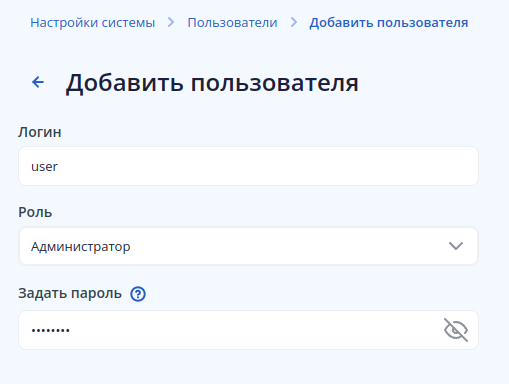The width and height of the screenshot is (509, 384).
Task: Focus the Логин input field
Action: 248,166
